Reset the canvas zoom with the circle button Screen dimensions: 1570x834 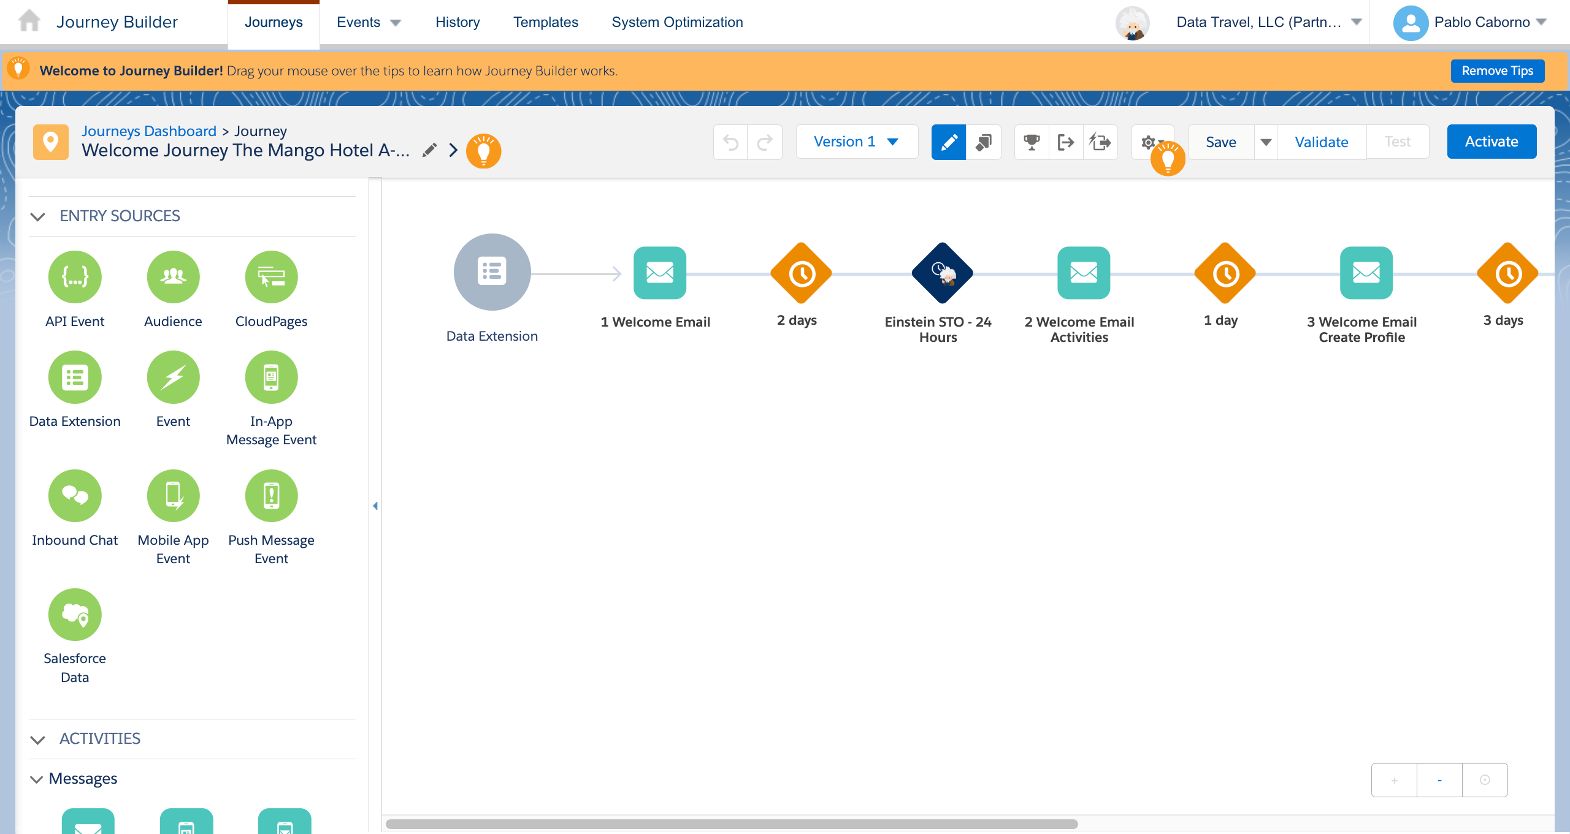click(x=1485, y=780)
